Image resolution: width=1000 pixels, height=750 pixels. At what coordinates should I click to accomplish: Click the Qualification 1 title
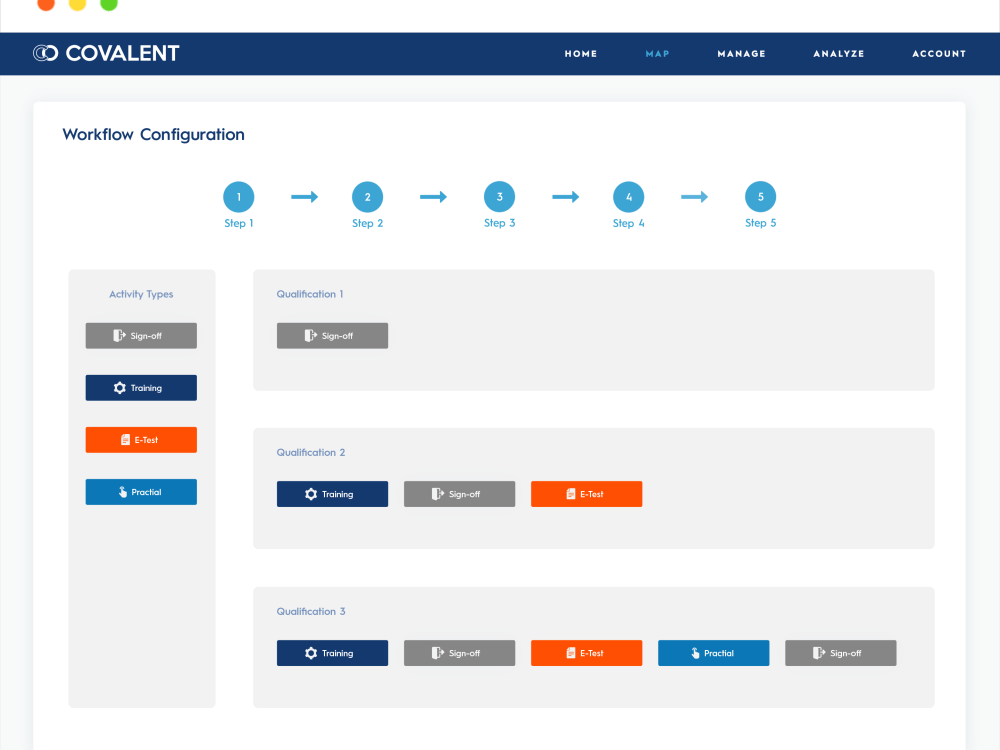310,294
